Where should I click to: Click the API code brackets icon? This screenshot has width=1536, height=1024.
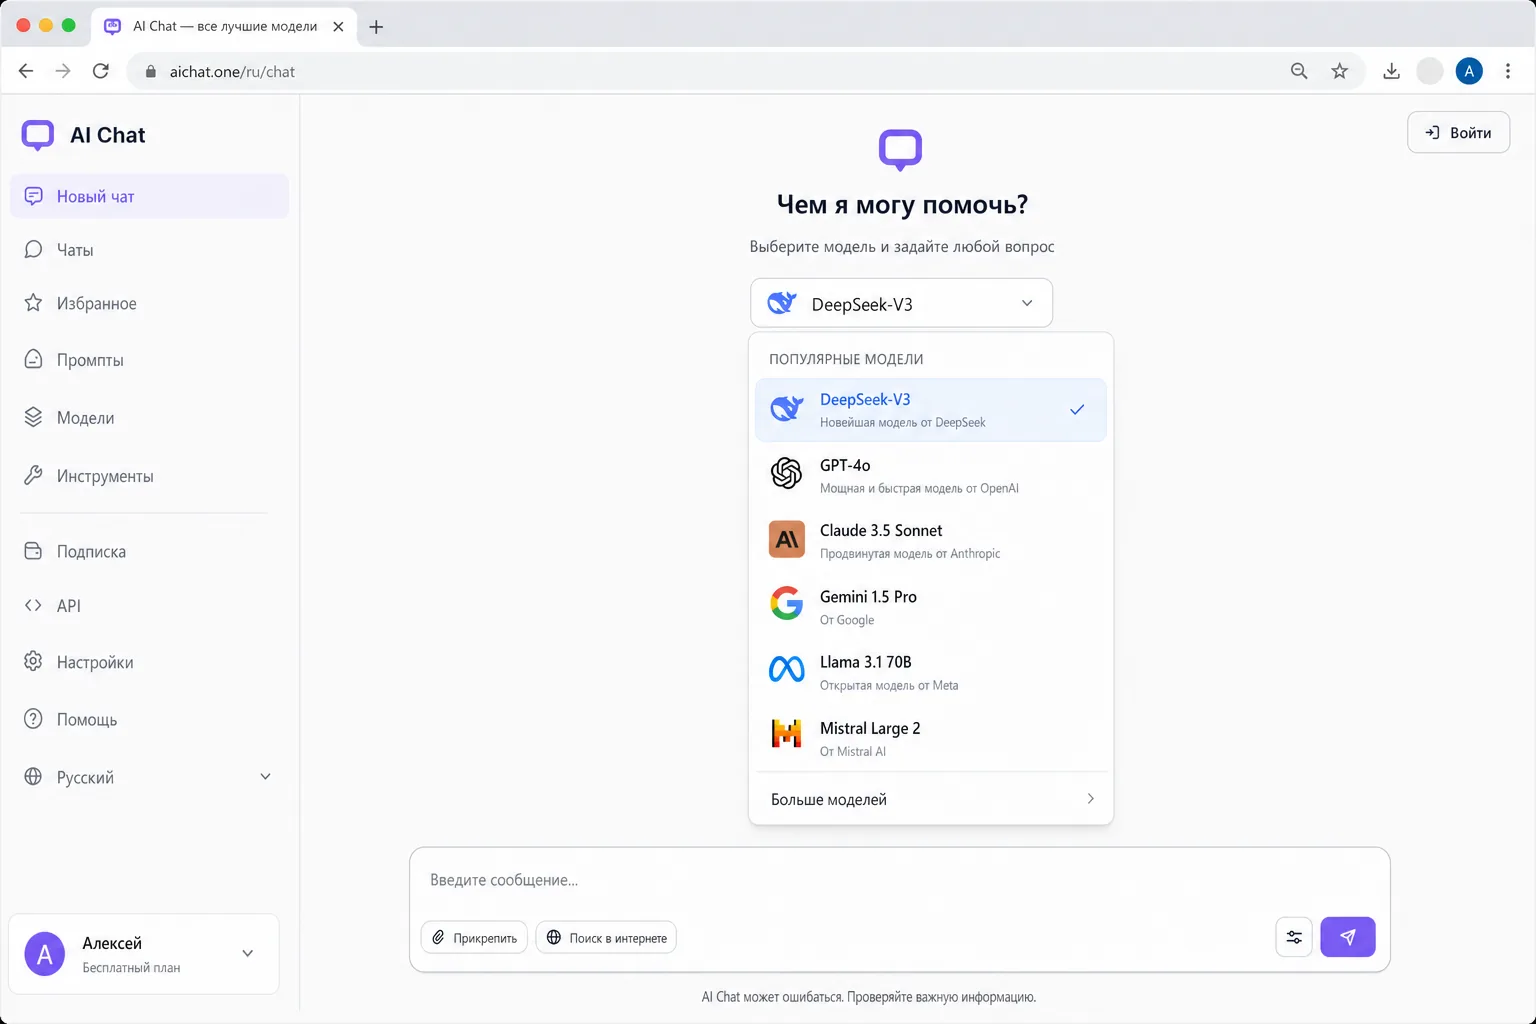point(33,605)
